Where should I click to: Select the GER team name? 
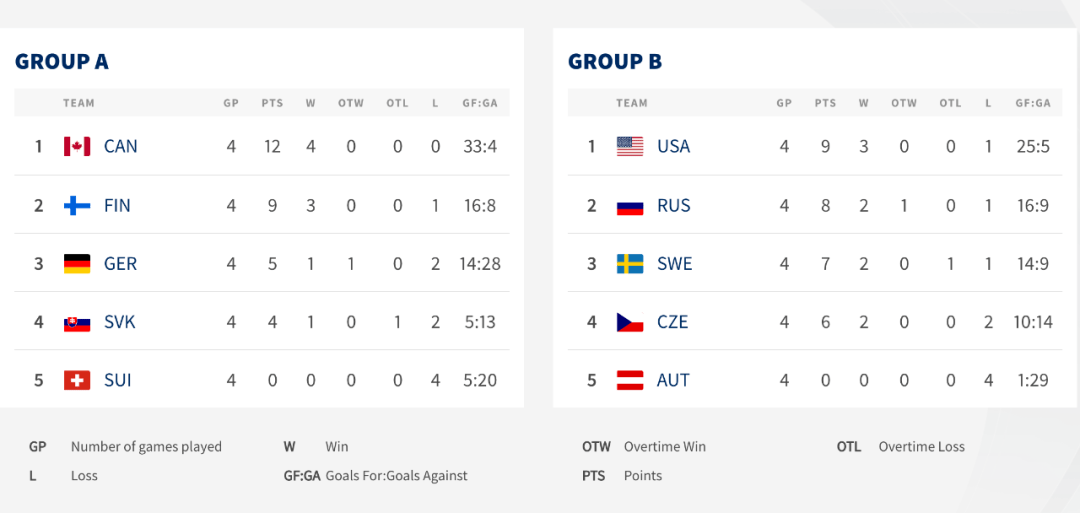tap(121, 264)
